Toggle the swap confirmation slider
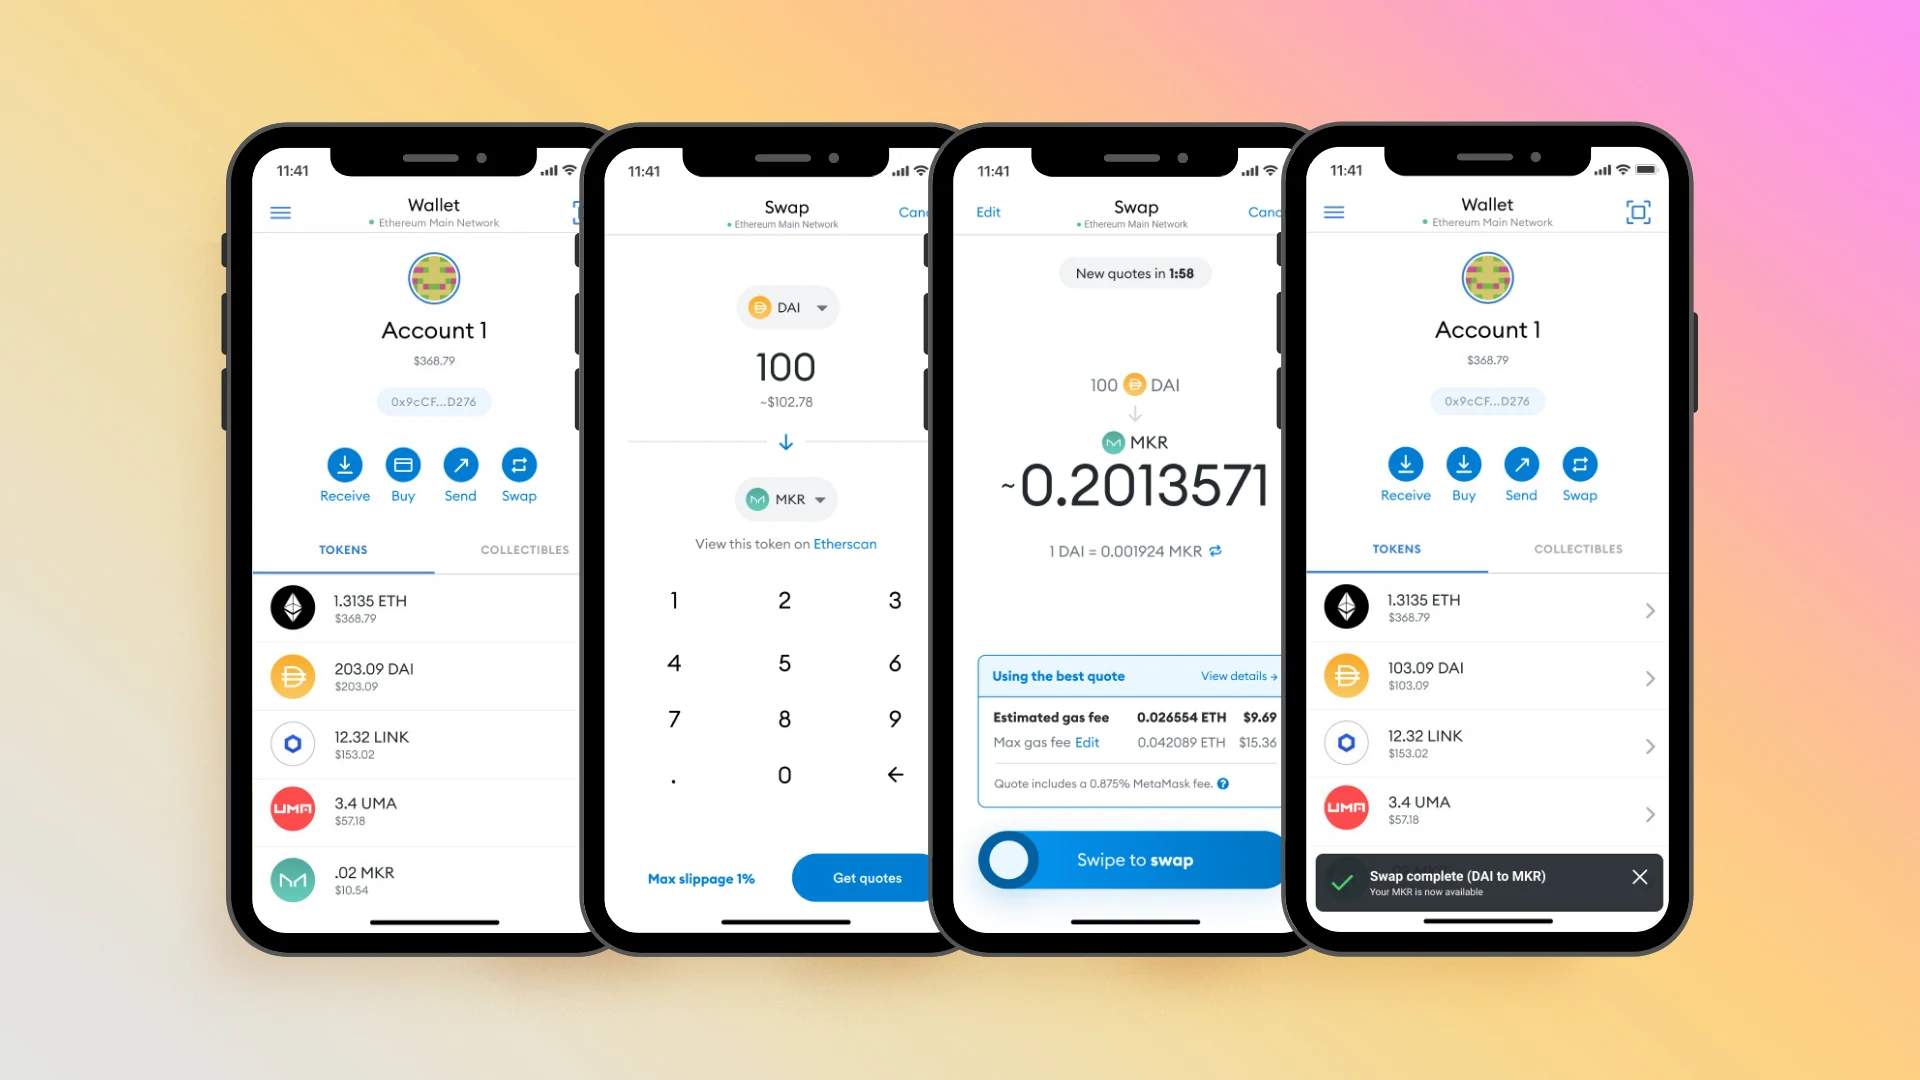 tap(1006, 858)
